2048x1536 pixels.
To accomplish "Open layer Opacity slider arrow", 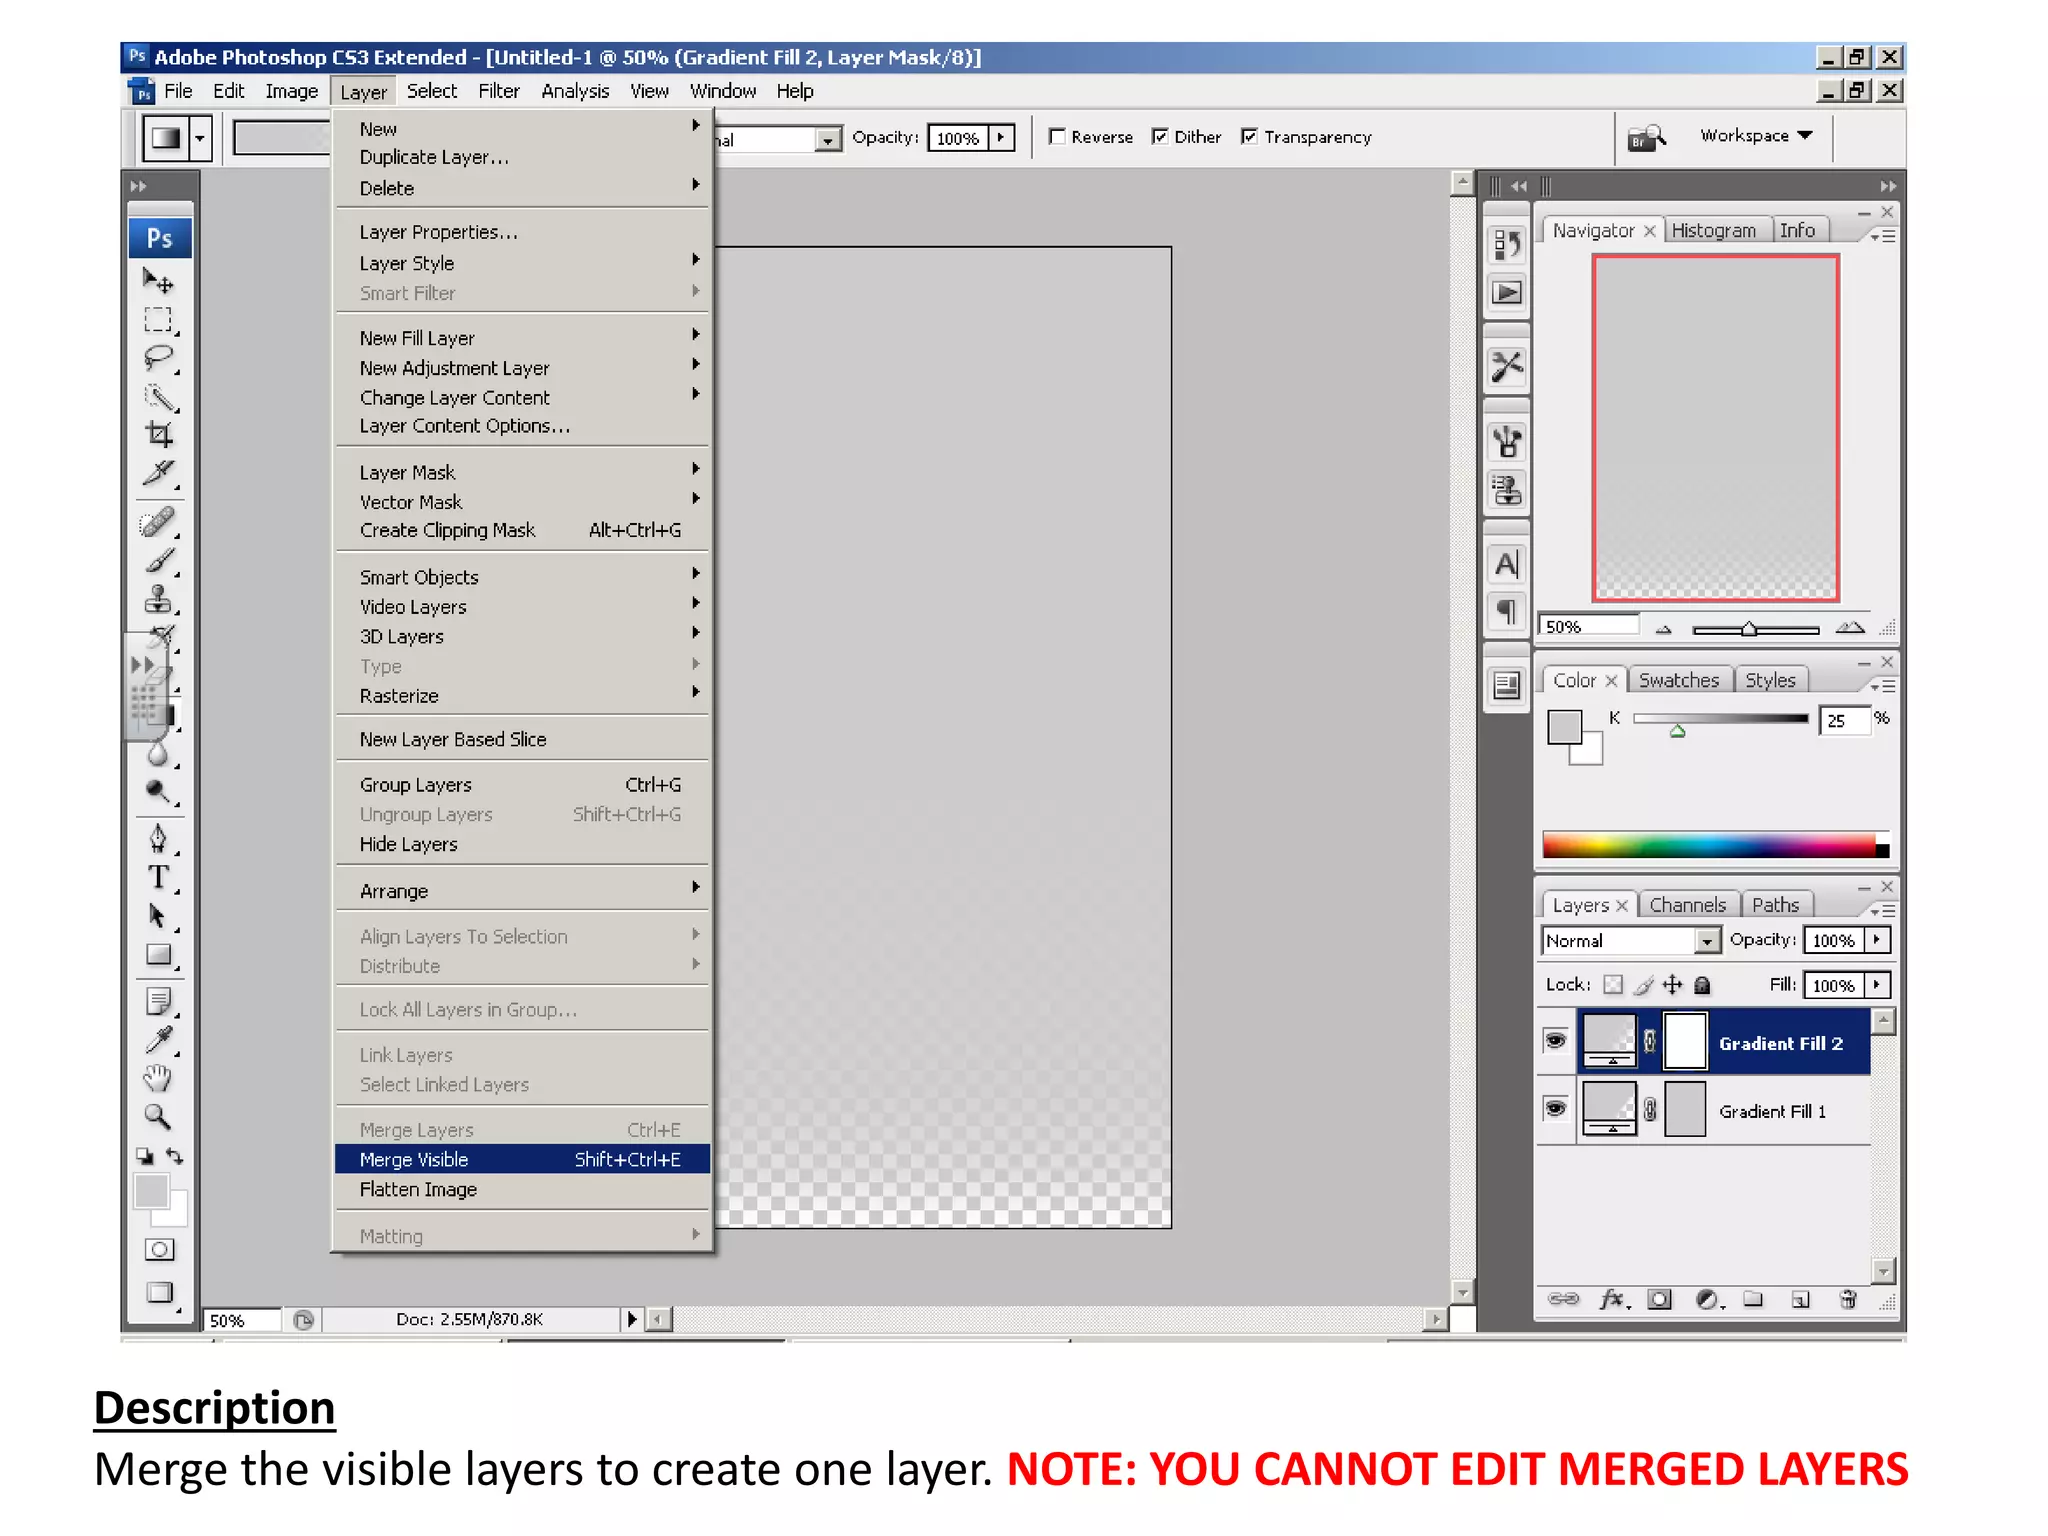I will (x=1878, y=940).
